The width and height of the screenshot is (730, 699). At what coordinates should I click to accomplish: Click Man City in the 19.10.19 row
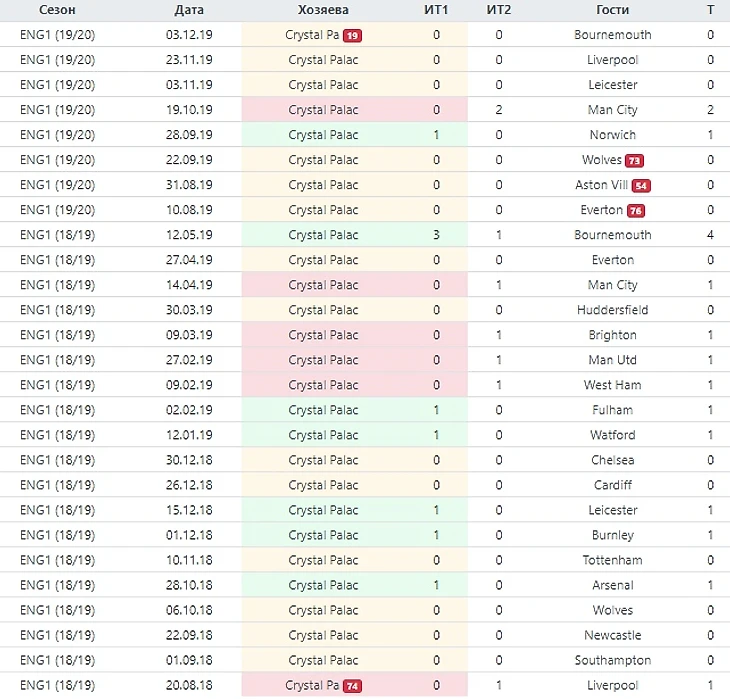tap(612, 110)
